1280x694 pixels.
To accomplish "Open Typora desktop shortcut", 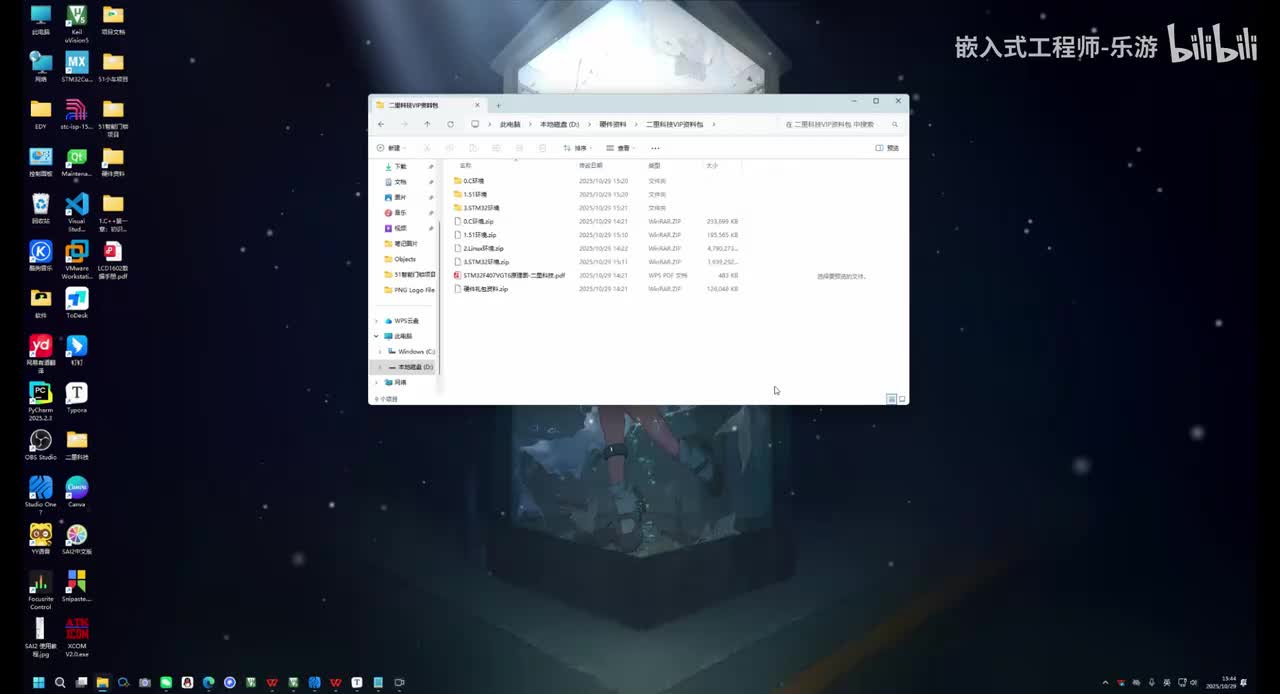I will (x=77, y=397).
